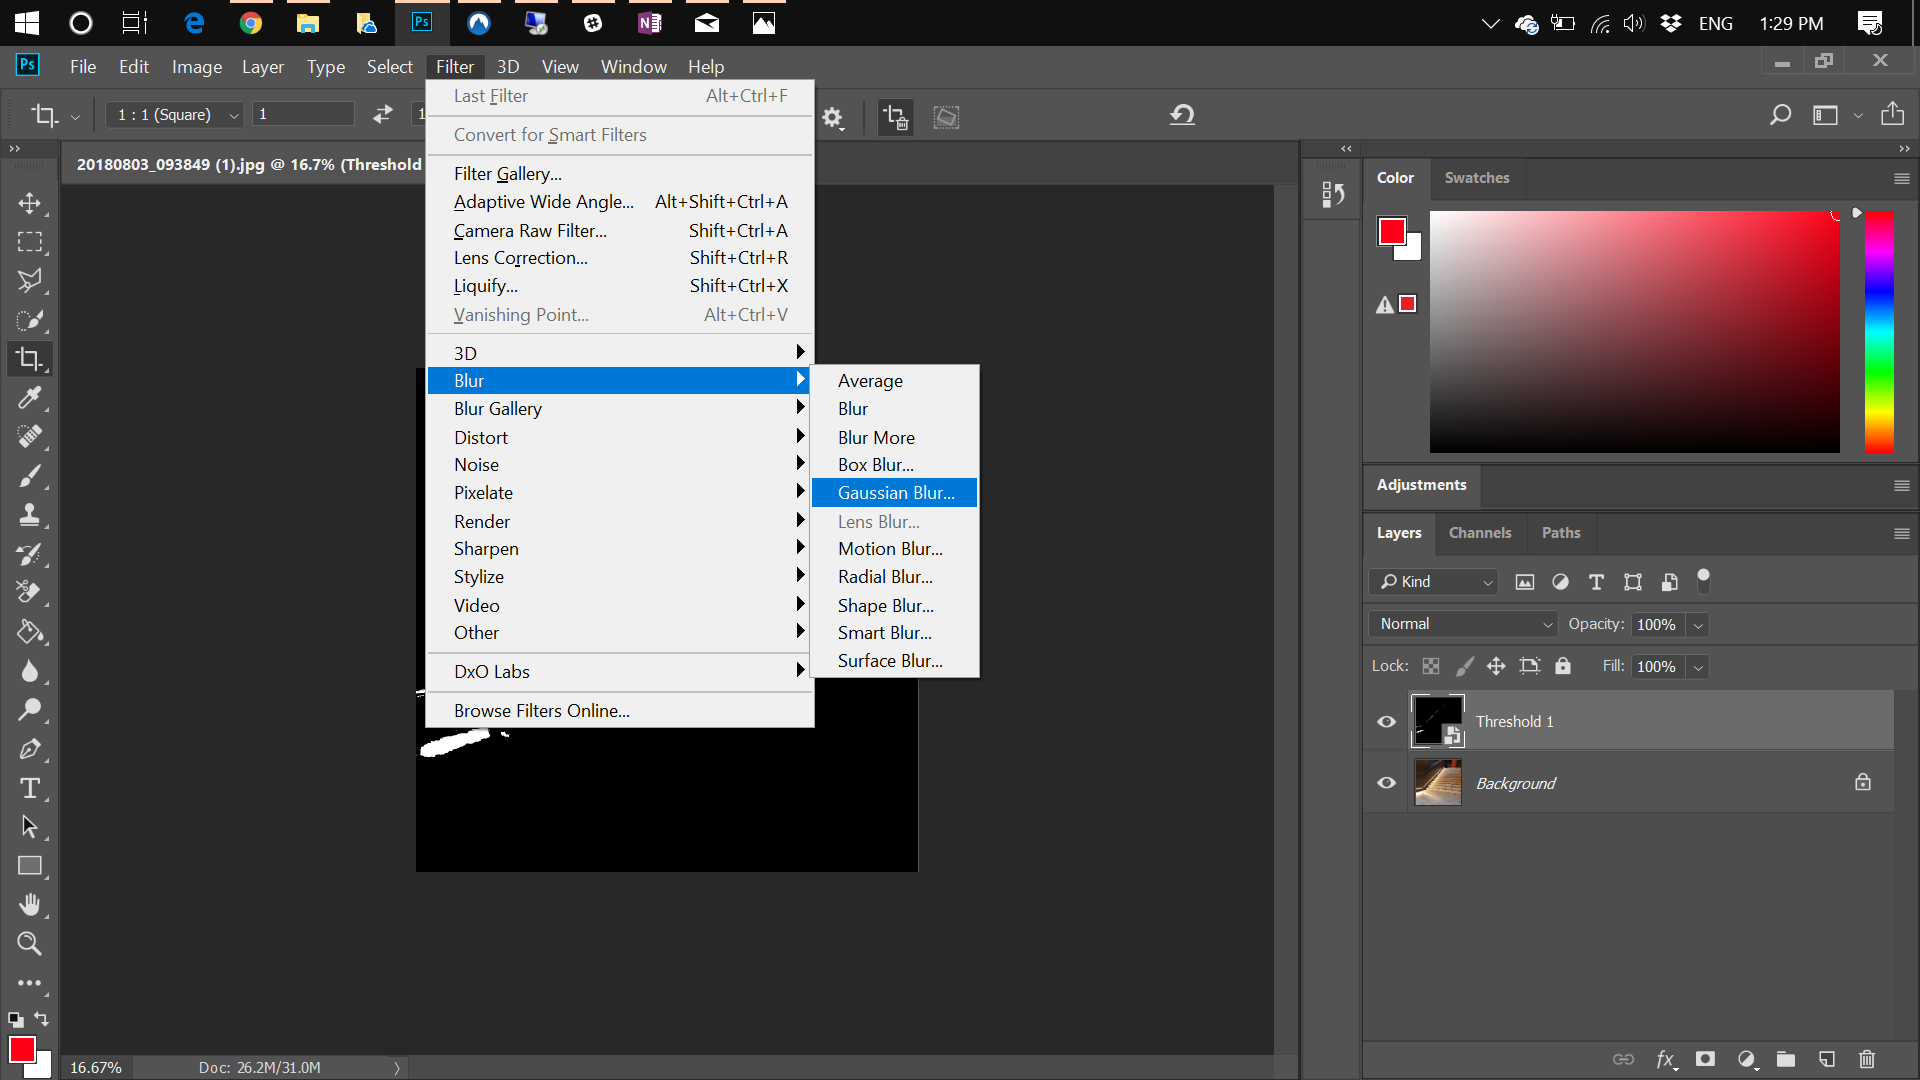Click Browse Filters Online
1920x1080 pixels.
541,710
